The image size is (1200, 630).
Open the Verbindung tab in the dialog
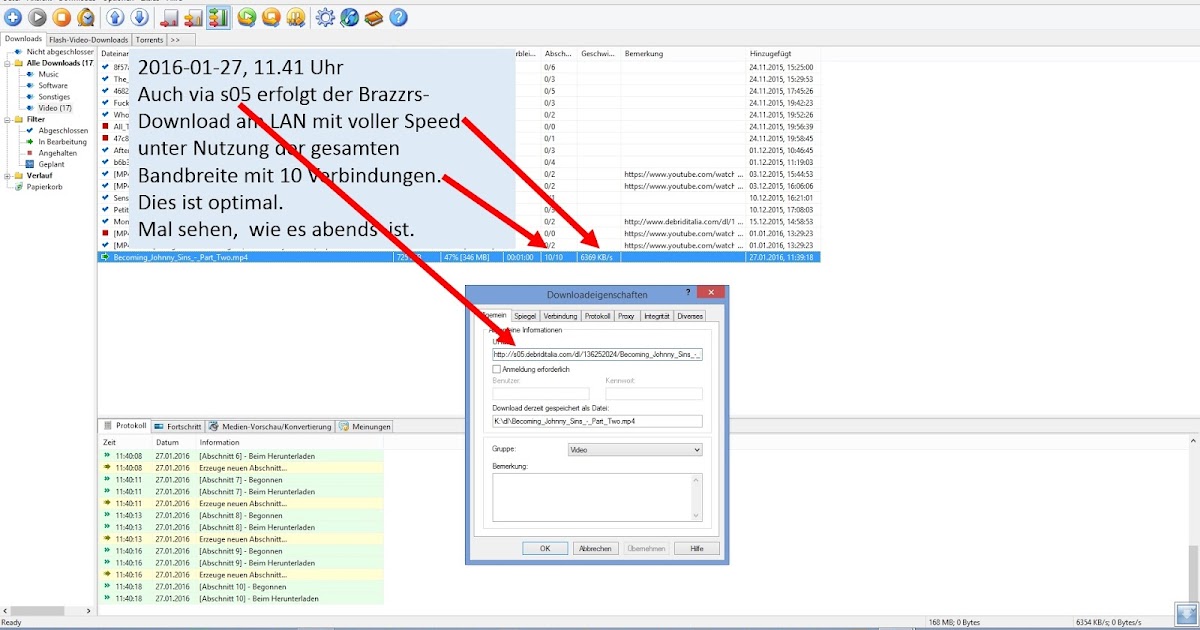point(560,316)
